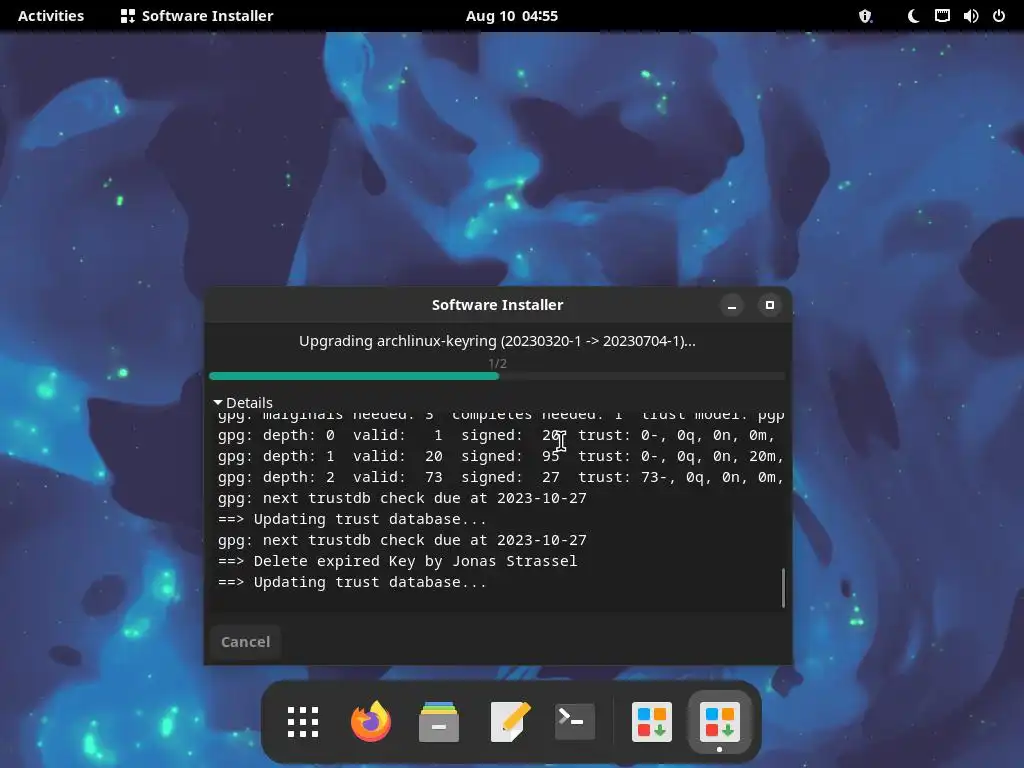This screenshot has height=768, width=1024.
Task: Click the 'Delete expired Key by Jonas Strassel' line
Action: (x=398, y=561)
